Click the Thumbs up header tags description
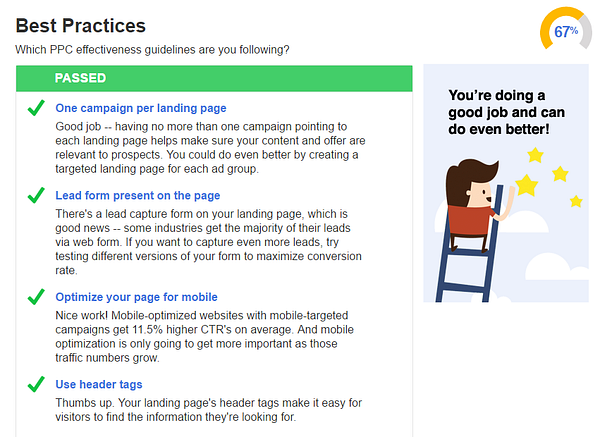Image resolution: width=600 pixels, height=437 pixels. click(209, 410)
